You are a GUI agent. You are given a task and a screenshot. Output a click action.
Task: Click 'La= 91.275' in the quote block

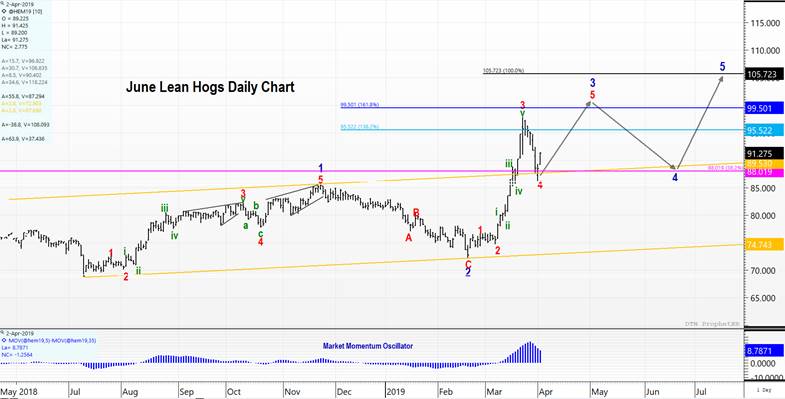tap(15, 39)
